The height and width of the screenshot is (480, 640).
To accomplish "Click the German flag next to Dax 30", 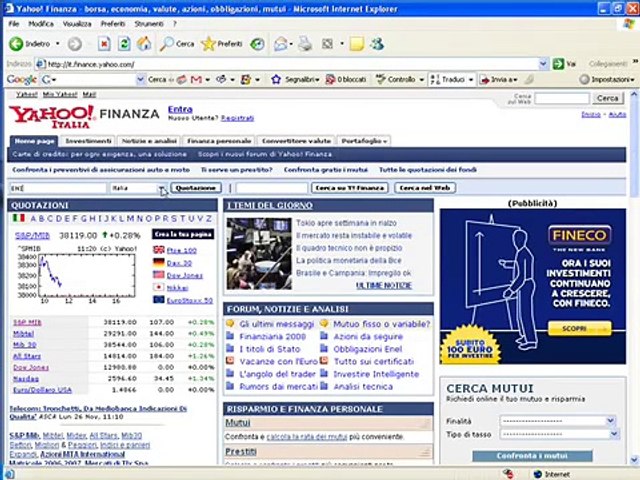I will pos(159,262).
